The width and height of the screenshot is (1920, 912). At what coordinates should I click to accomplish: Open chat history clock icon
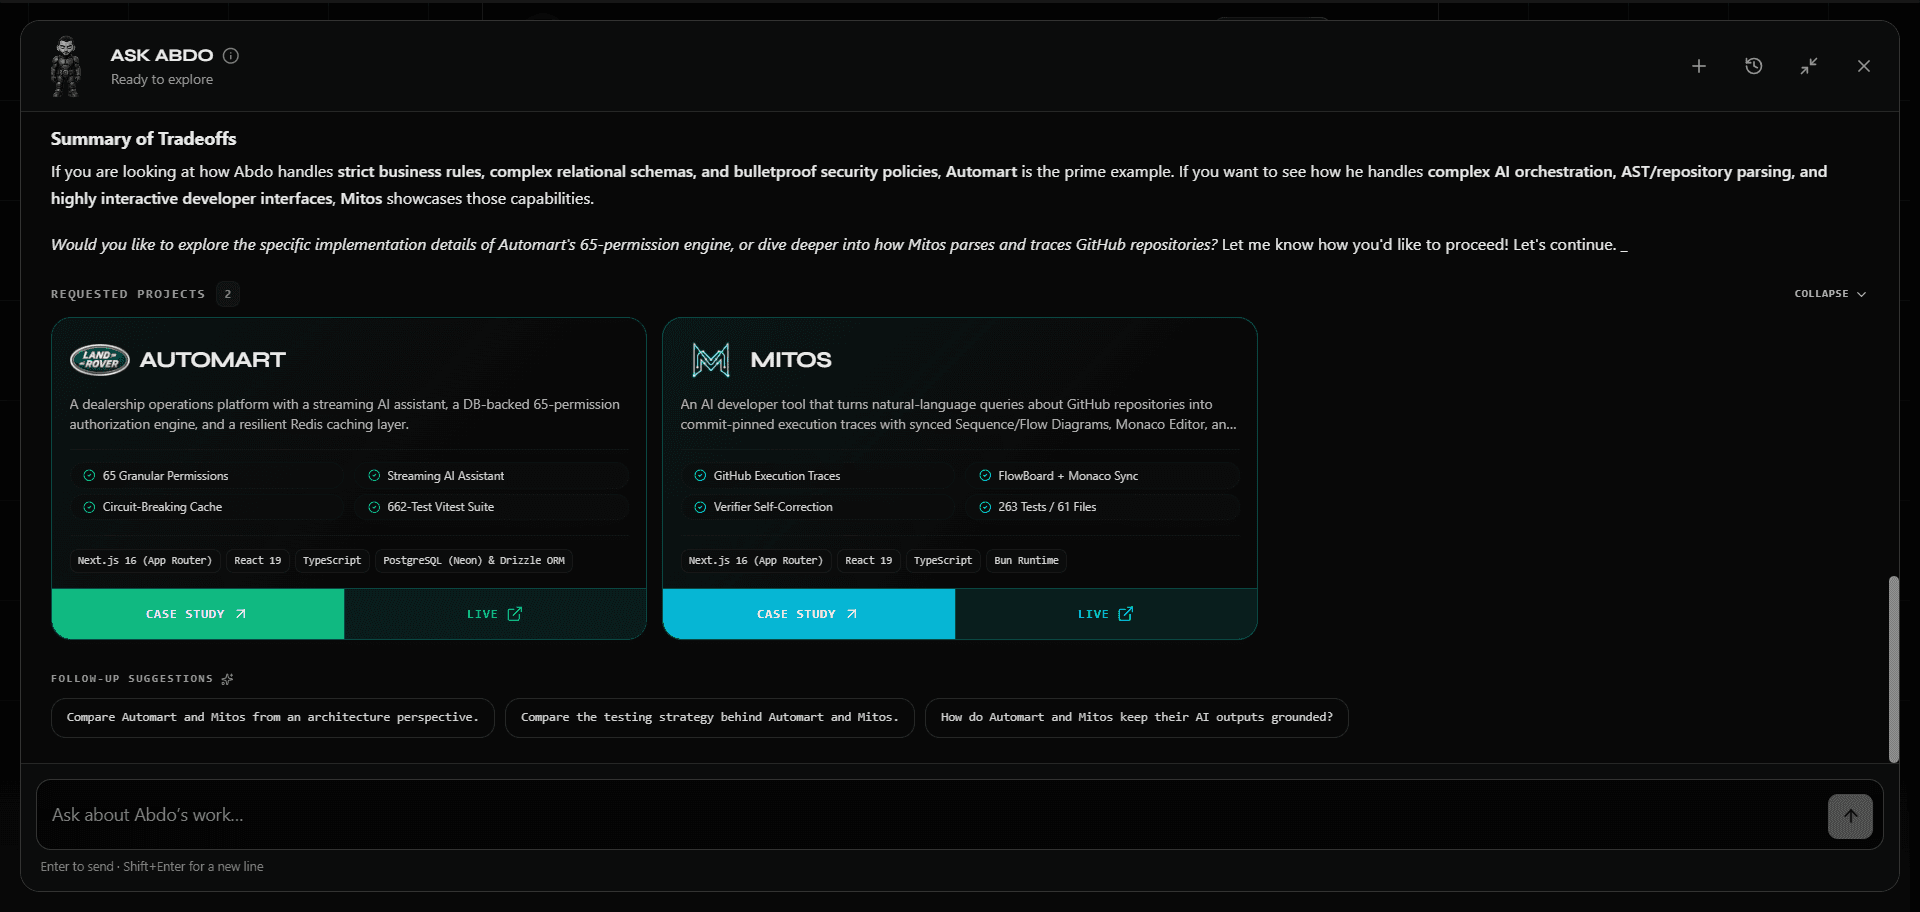(1754, 66)
